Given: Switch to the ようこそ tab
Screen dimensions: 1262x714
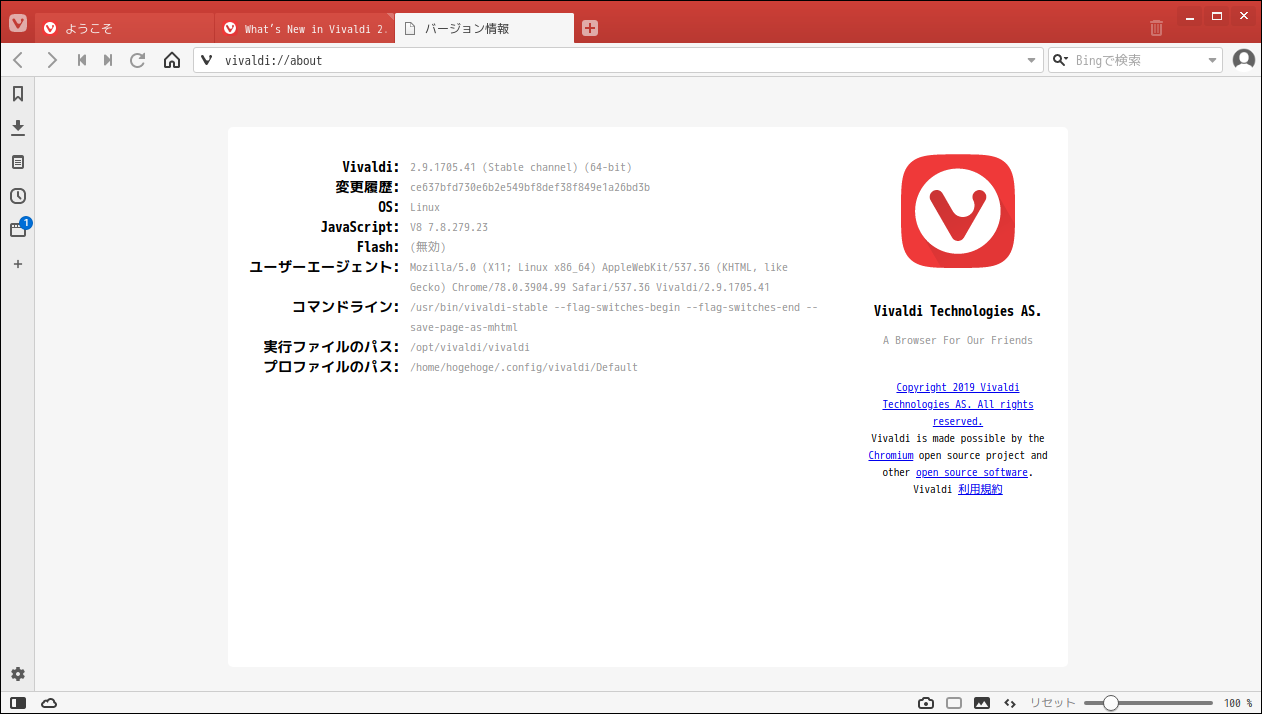Looking at the screenshot, I should (x=125, y=28).
